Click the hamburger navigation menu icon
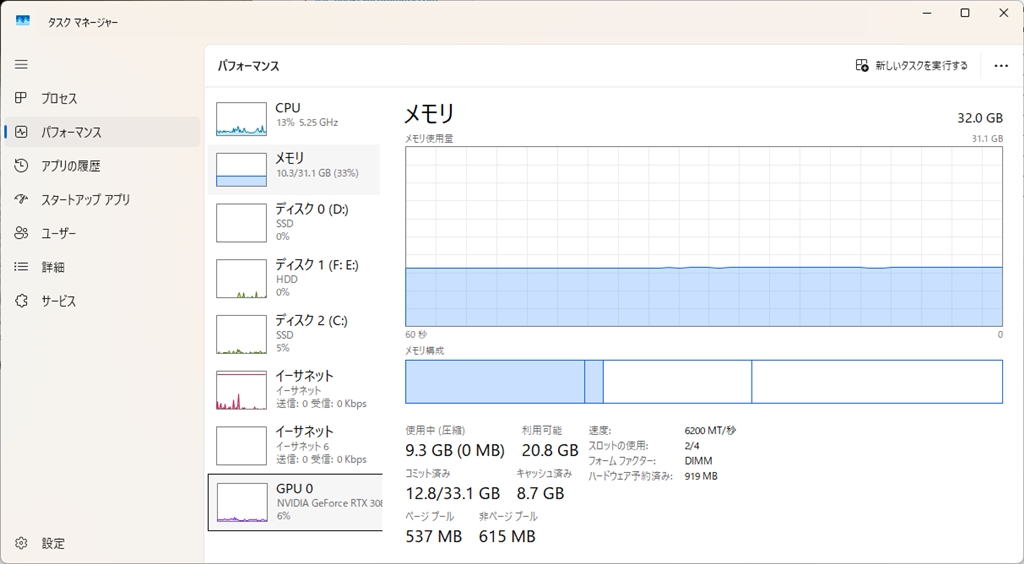 click(x=21, y=64)
